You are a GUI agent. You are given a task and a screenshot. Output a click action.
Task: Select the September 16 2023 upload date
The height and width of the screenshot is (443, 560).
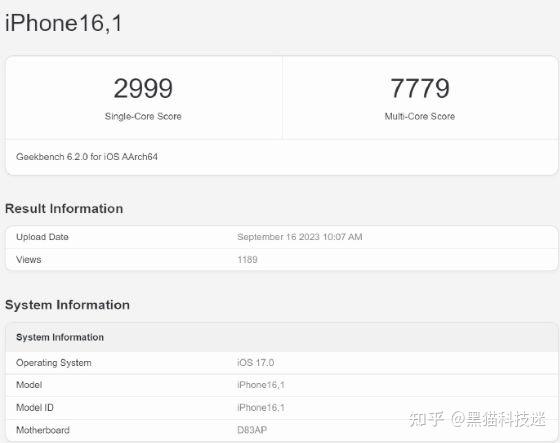click(300, 237)
